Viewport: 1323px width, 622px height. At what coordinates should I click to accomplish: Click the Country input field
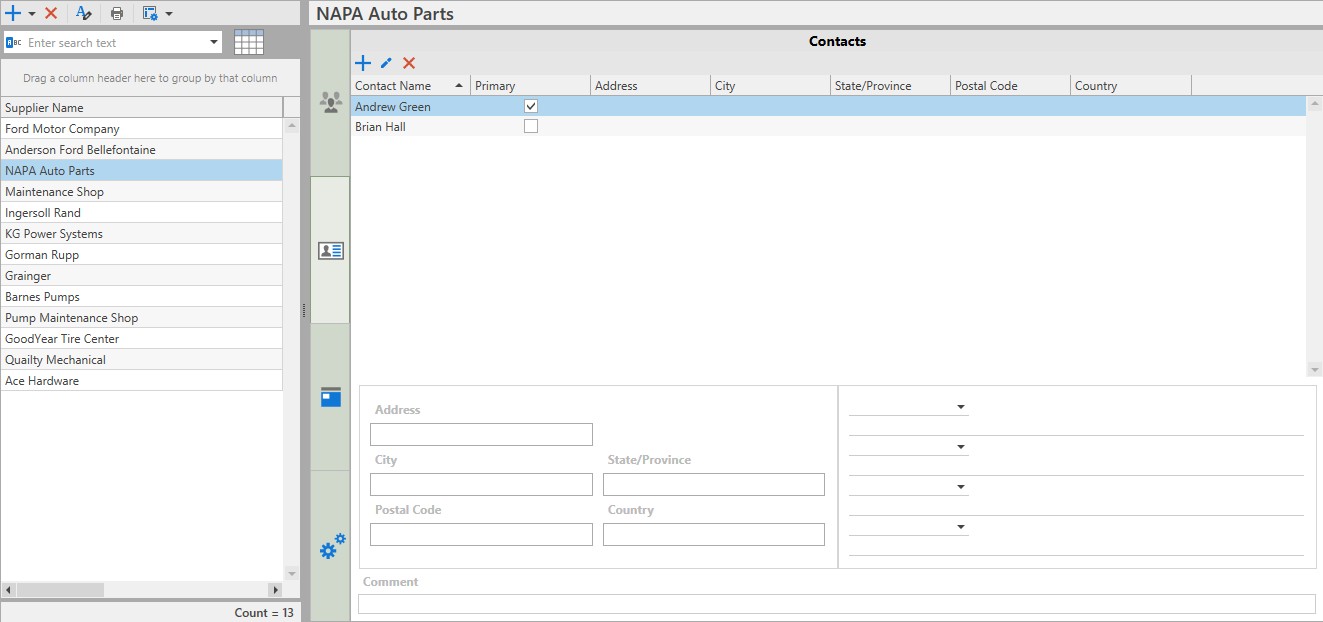[x=714, y=534]
